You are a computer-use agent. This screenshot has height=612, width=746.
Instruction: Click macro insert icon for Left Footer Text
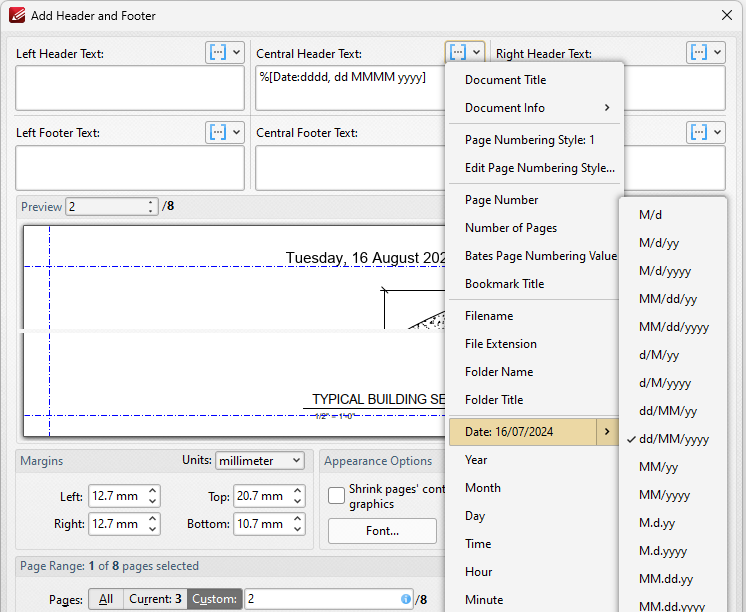pos(218,132)
